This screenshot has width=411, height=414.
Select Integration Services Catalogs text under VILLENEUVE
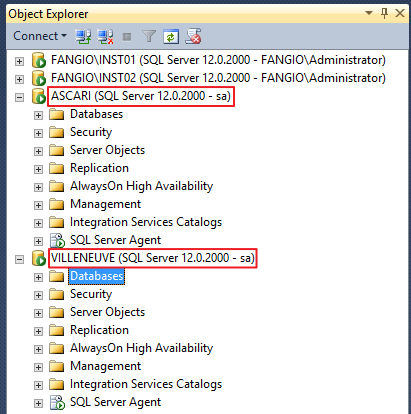click(146, 384)
